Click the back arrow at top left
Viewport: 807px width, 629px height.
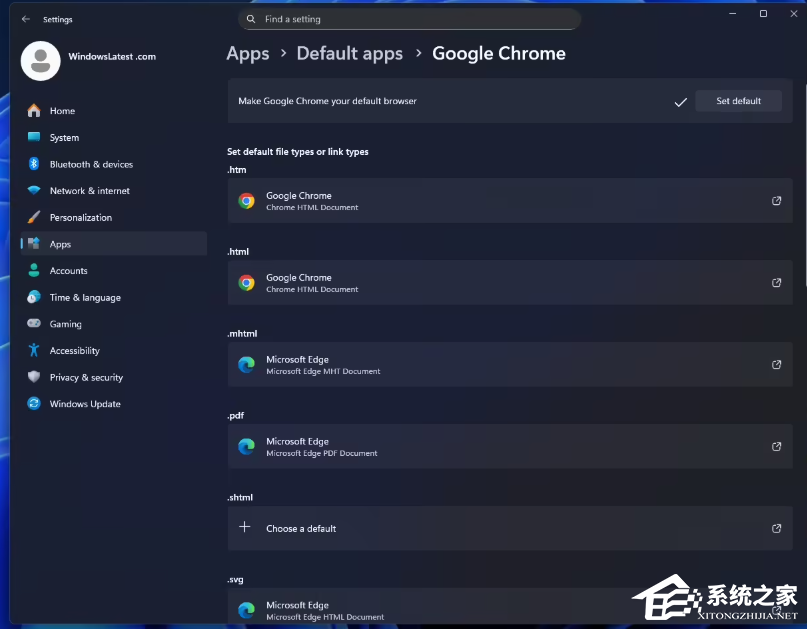[x=27, y=18]
